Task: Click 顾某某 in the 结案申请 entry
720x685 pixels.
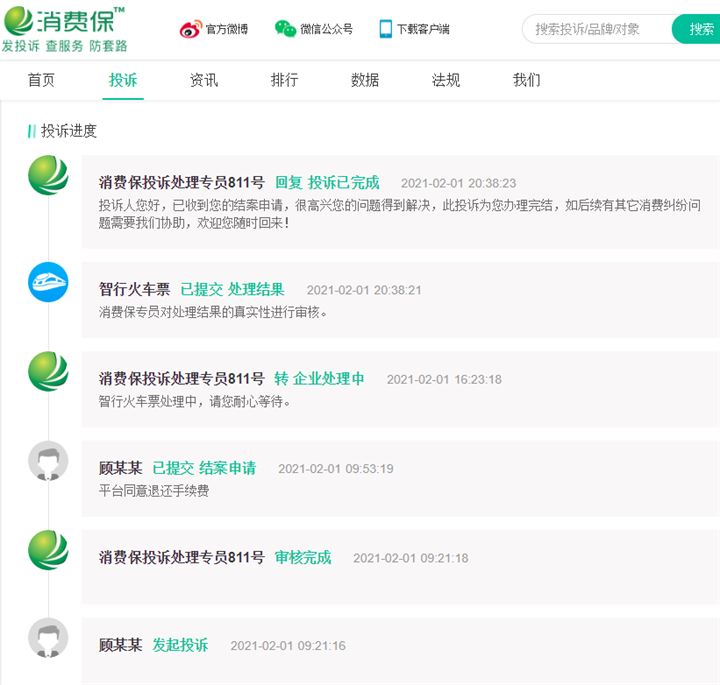Action: point(120,468)
